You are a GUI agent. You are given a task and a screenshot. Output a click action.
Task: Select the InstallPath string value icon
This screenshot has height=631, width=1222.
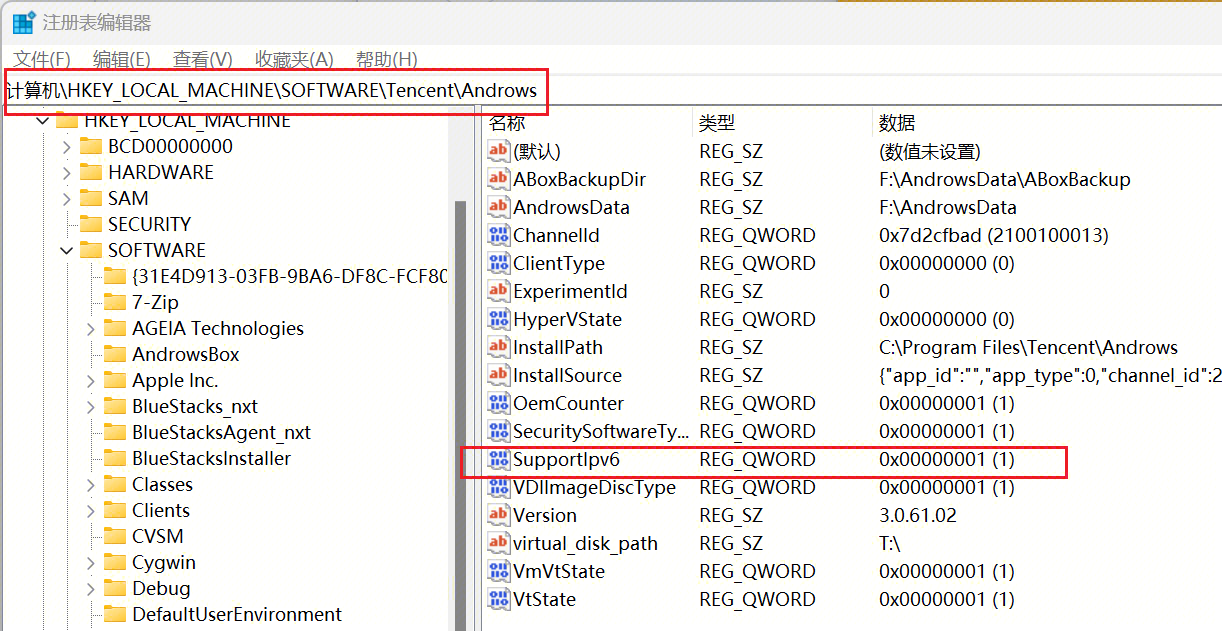pos(498,347)
